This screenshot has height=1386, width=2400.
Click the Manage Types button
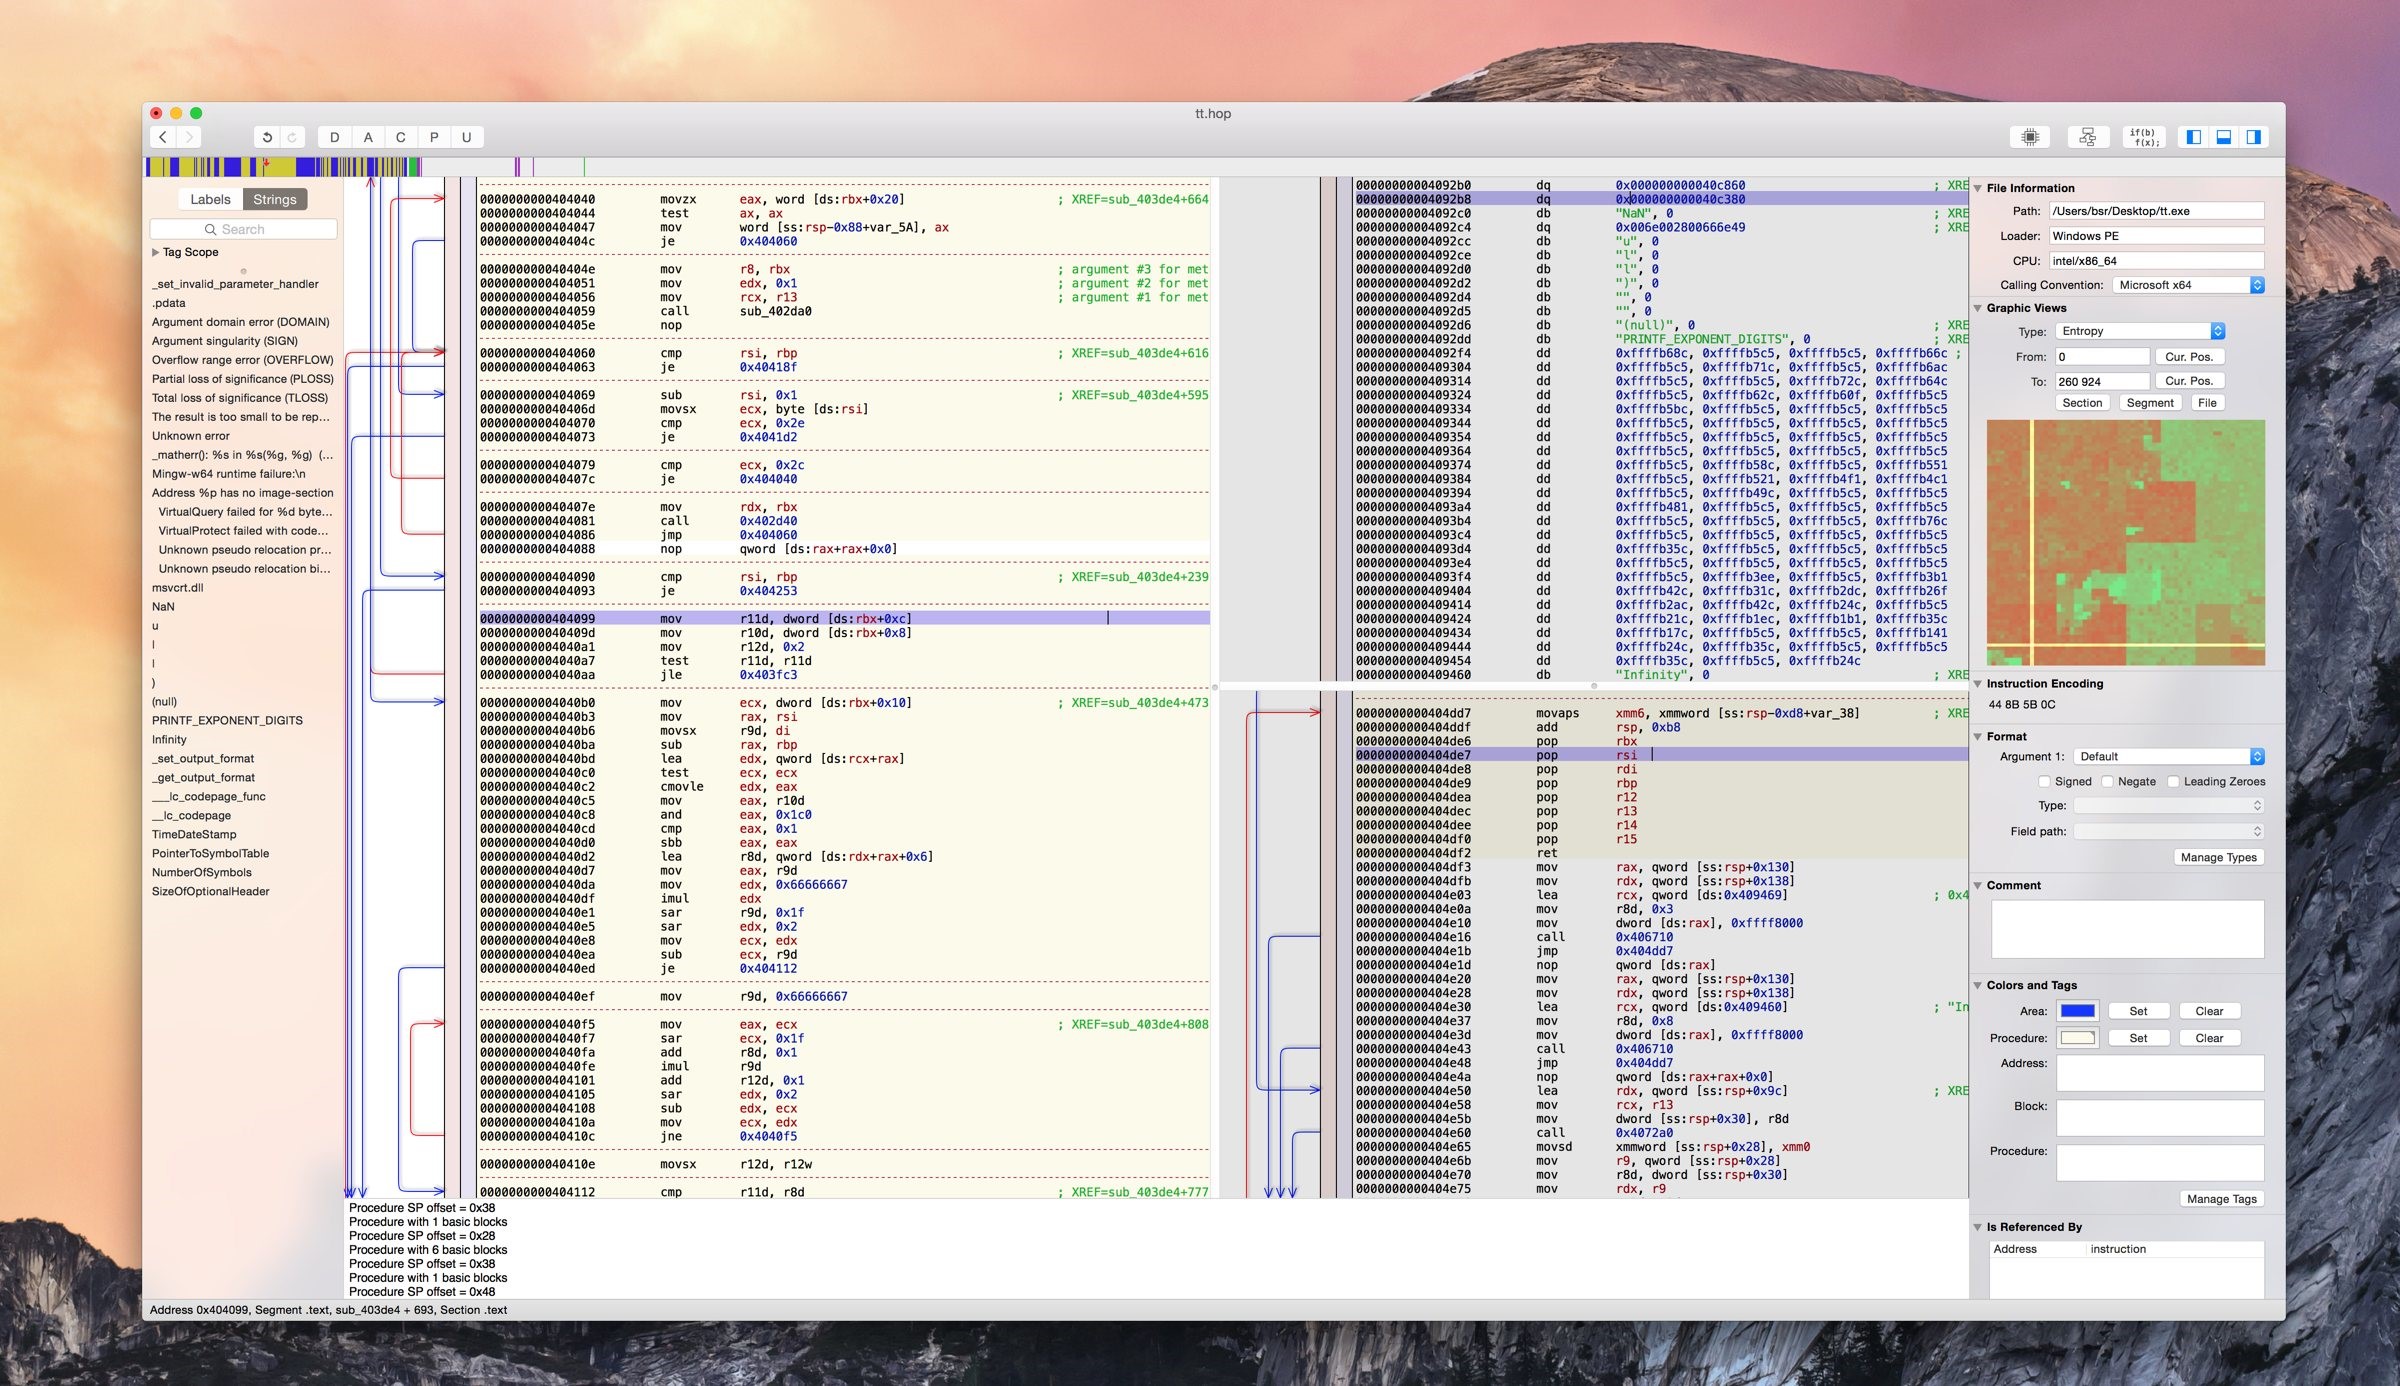point(2218,857)
